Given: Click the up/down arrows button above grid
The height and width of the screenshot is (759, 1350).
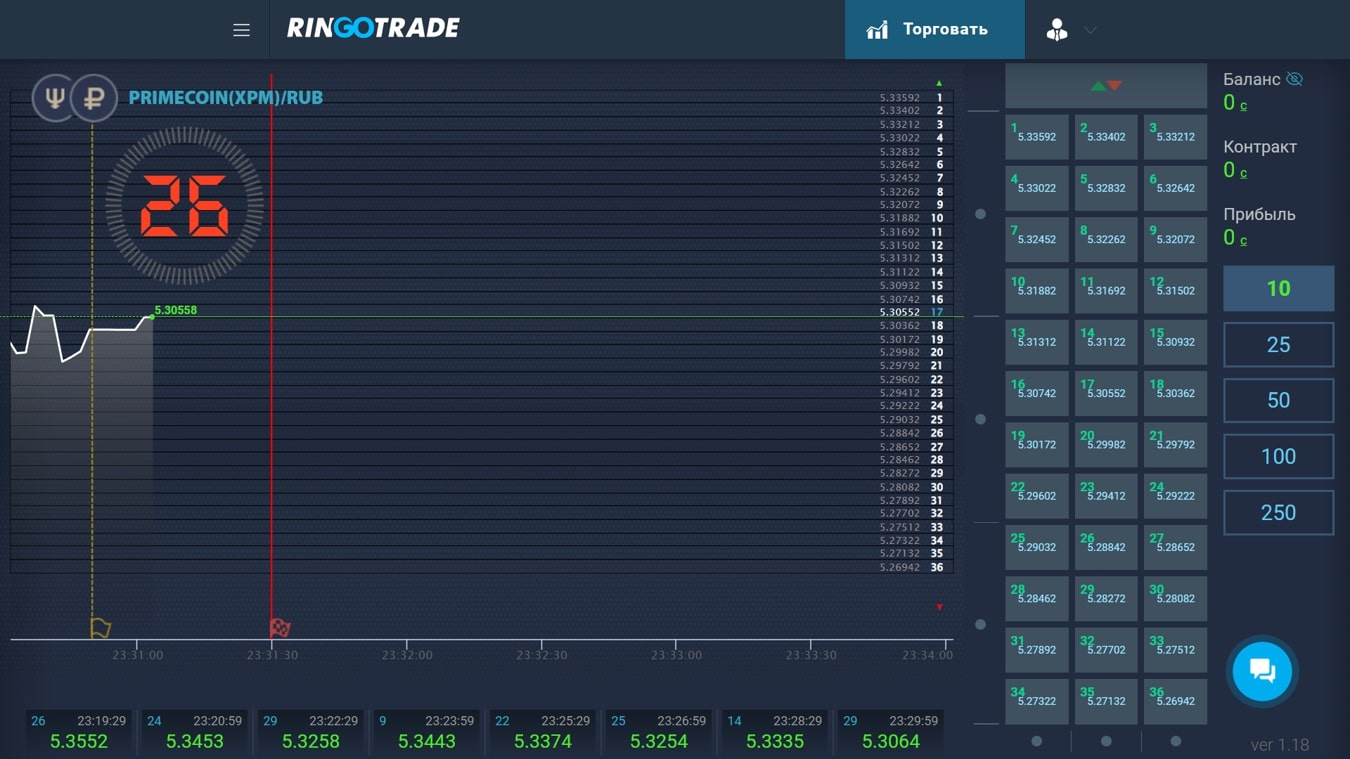Looking at the screenshot, I should [x=1106, y=86].
